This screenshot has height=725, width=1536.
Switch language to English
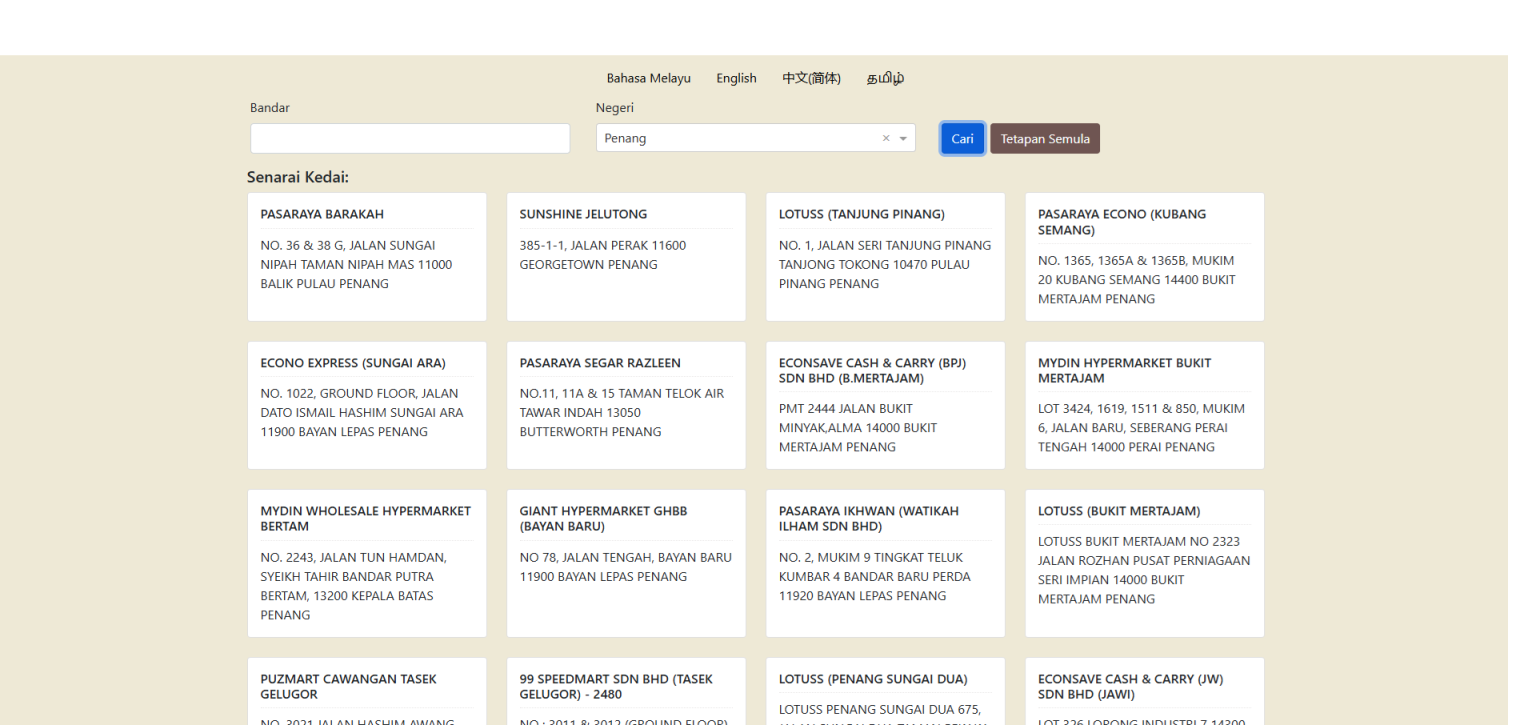click(x=736, y=78)
